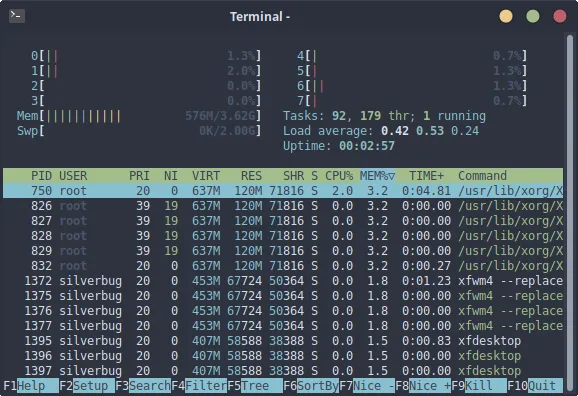Sort by the TIME+ column header
The width and height of the screenshot is (578, 396).
(426, 176)
